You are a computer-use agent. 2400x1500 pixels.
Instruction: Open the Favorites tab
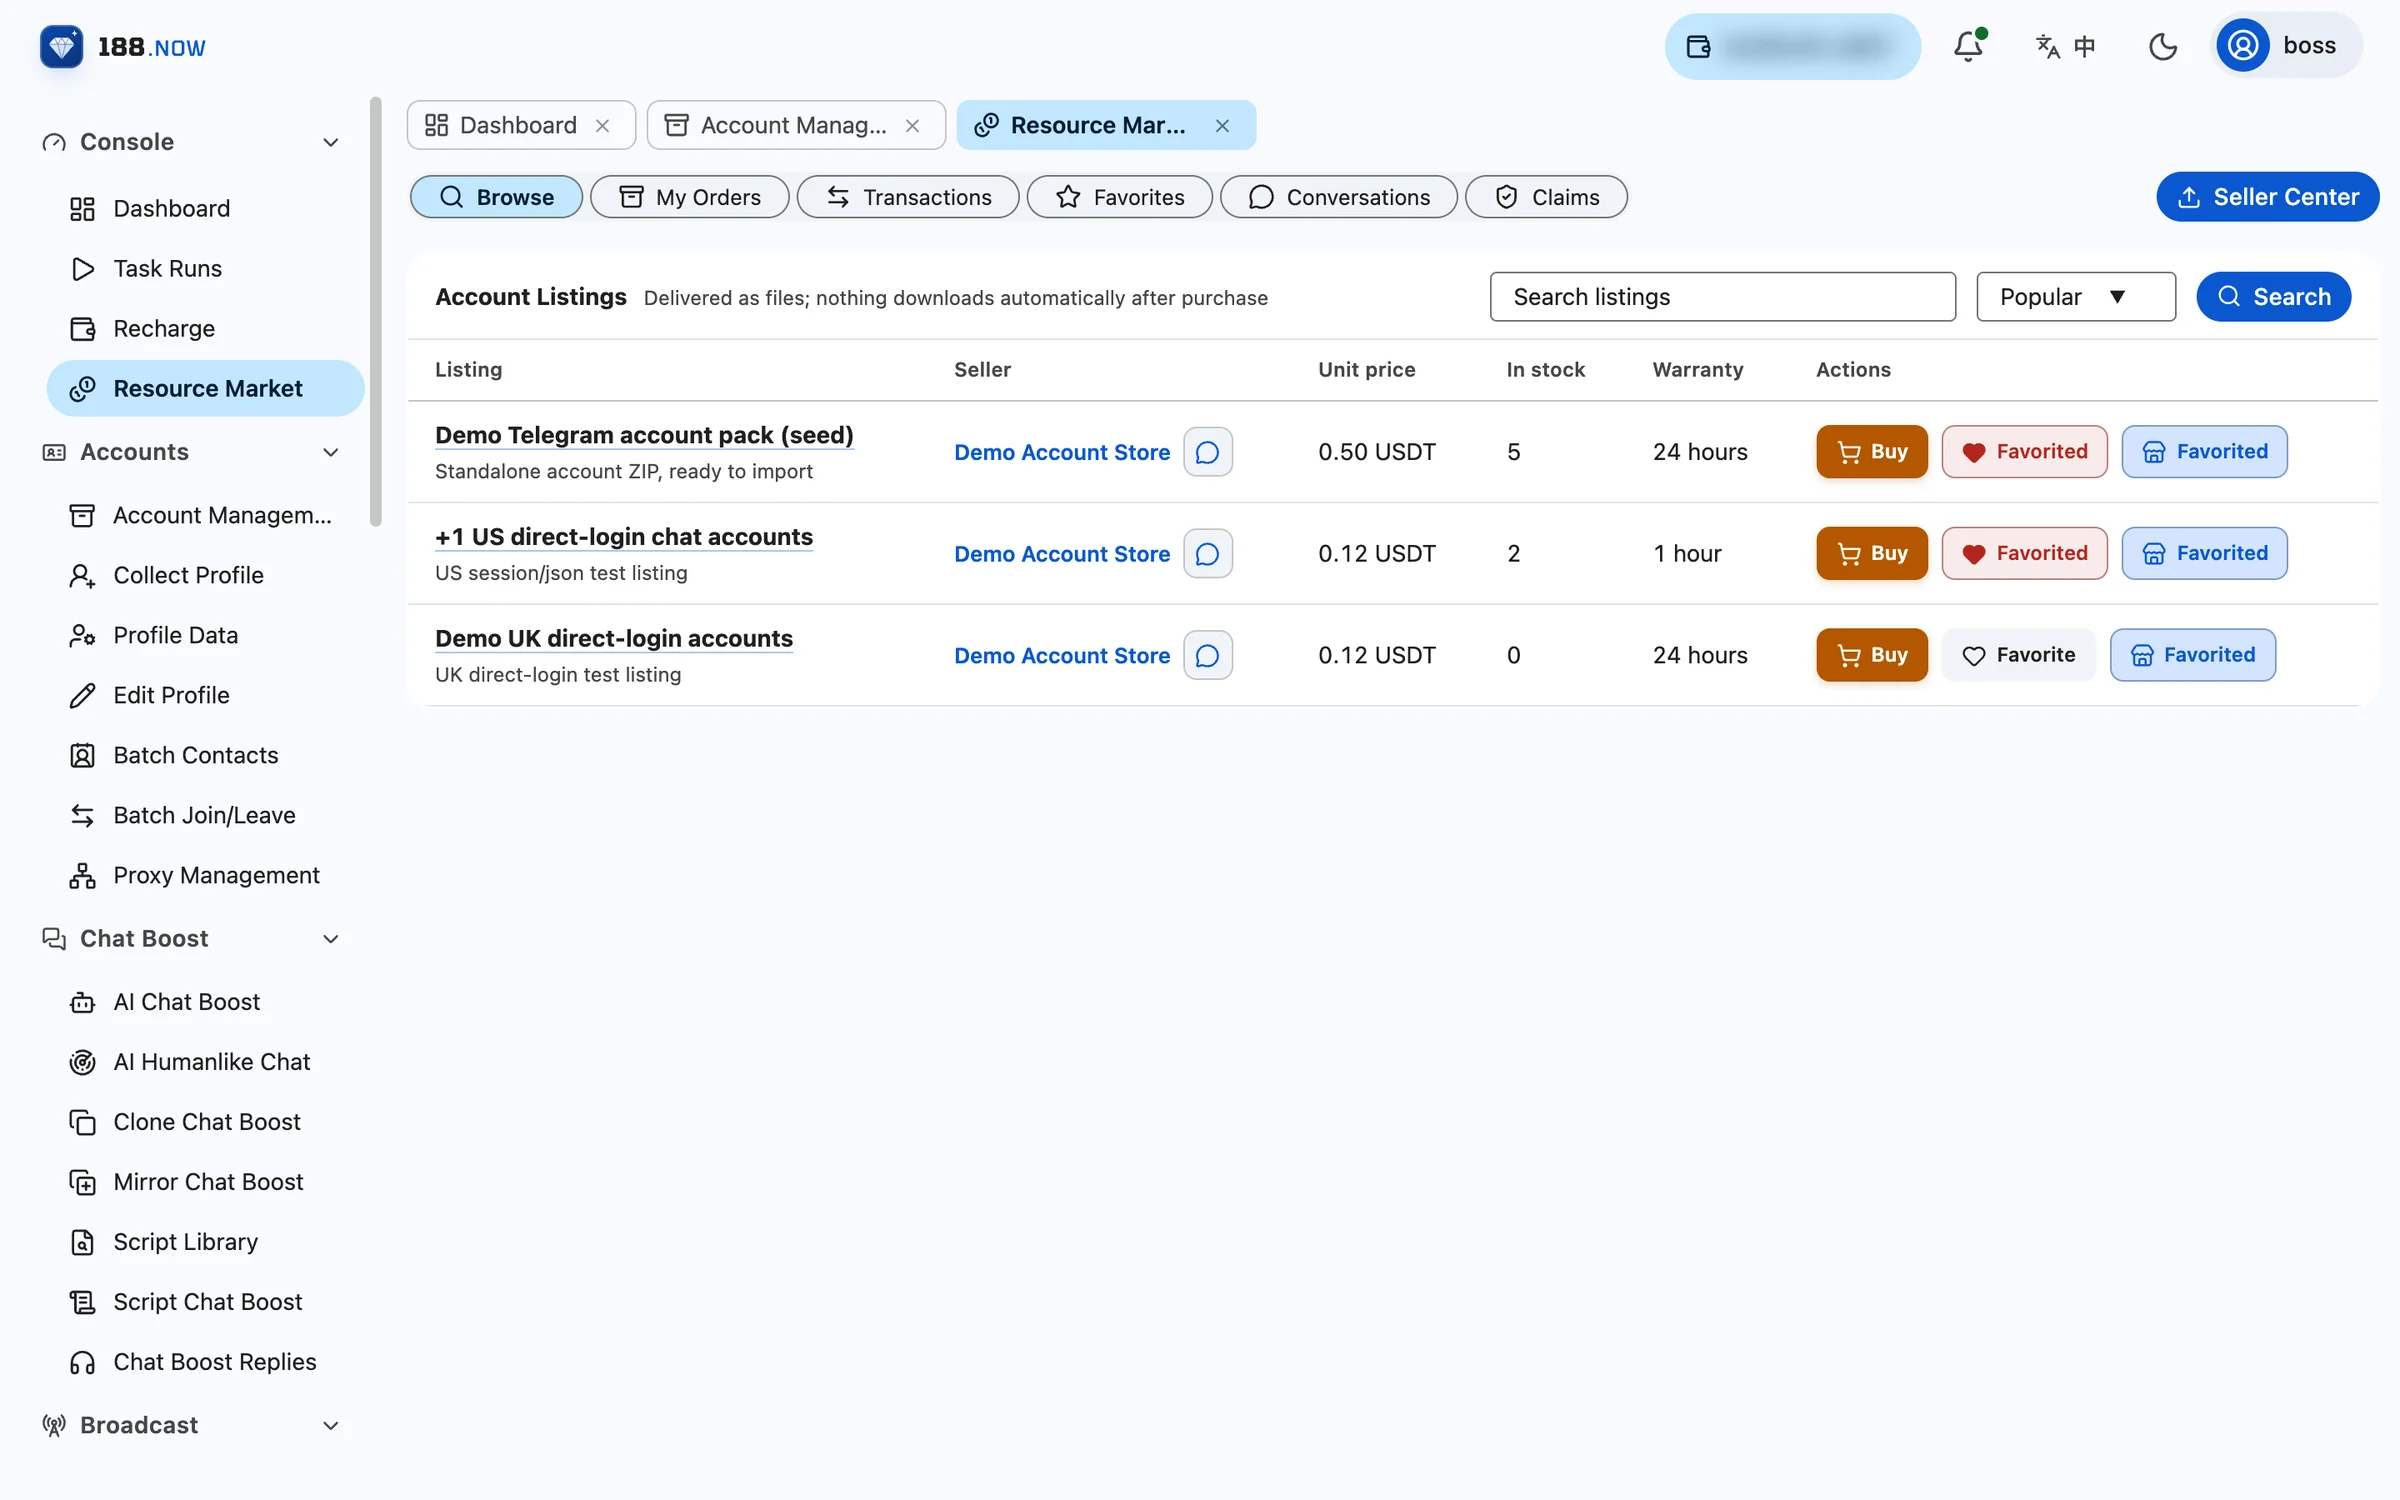1119,197
